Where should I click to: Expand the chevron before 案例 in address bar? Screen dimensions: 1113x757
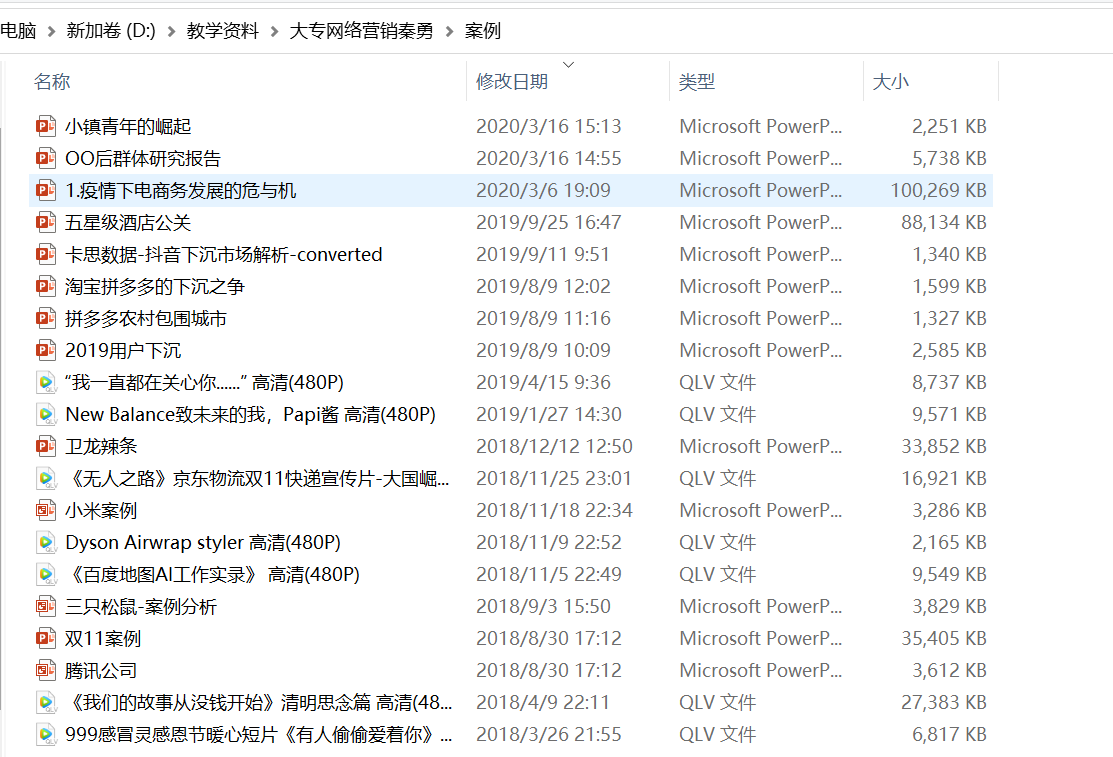pos(449,31)
